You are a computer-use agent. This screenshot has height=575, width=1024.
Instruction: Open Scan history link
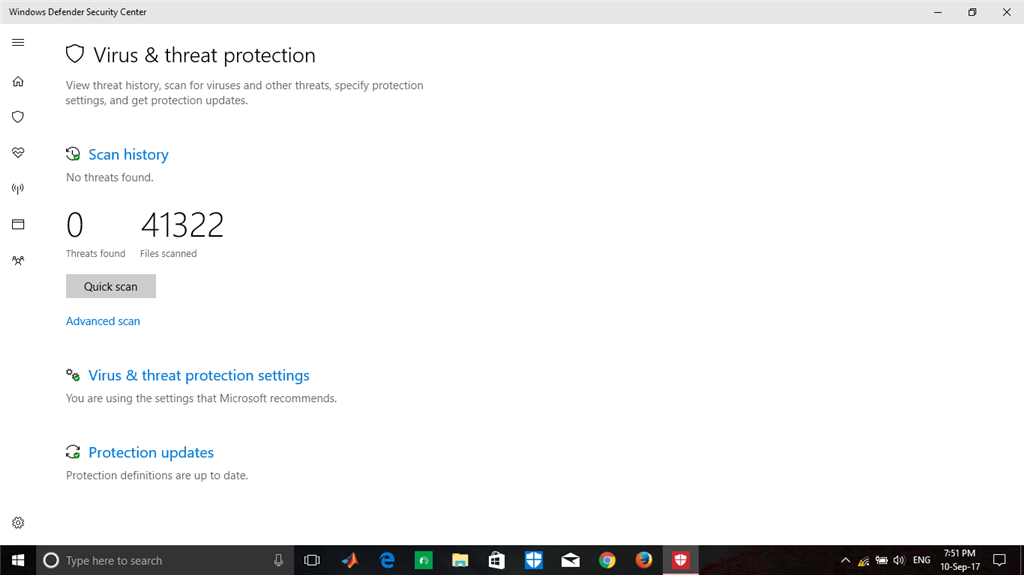click(129, 154)
